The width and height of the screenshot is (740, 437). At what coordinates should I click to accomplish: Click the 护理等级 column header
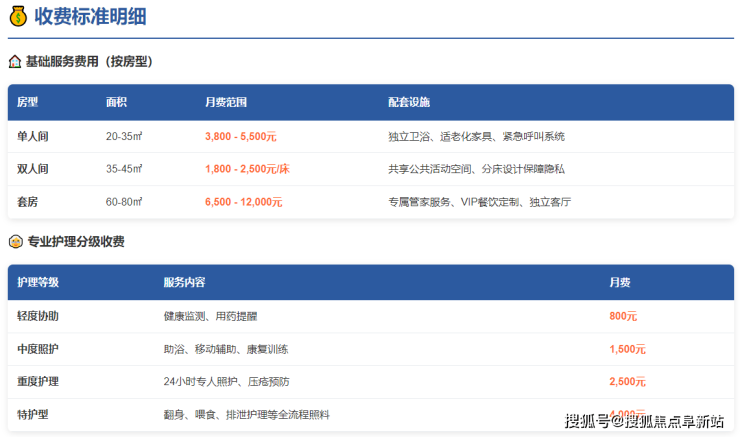pyautogui.click(x=38, y=283)
